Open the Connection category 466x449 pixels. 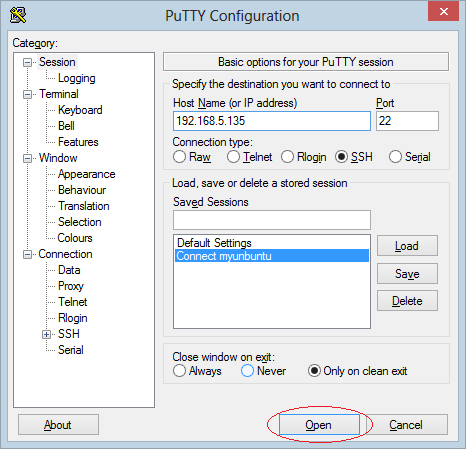tap(65, 254)
